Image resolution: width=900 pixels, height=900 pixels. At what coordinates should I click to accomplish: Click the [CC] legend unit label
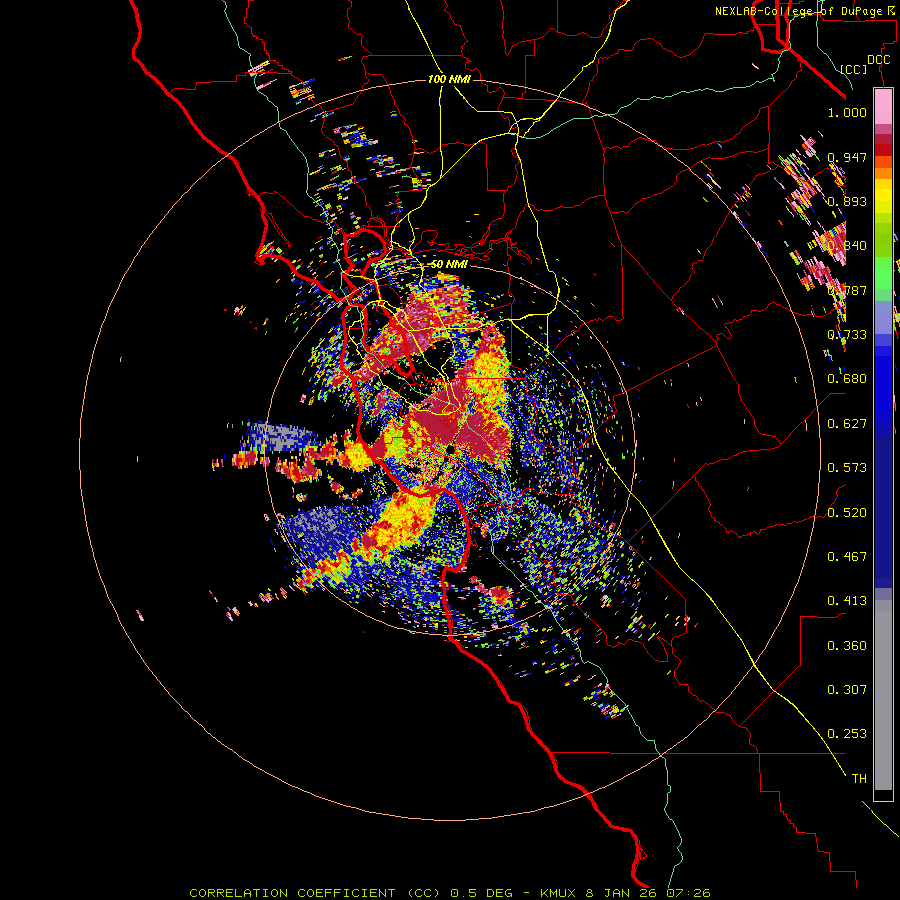854,69
